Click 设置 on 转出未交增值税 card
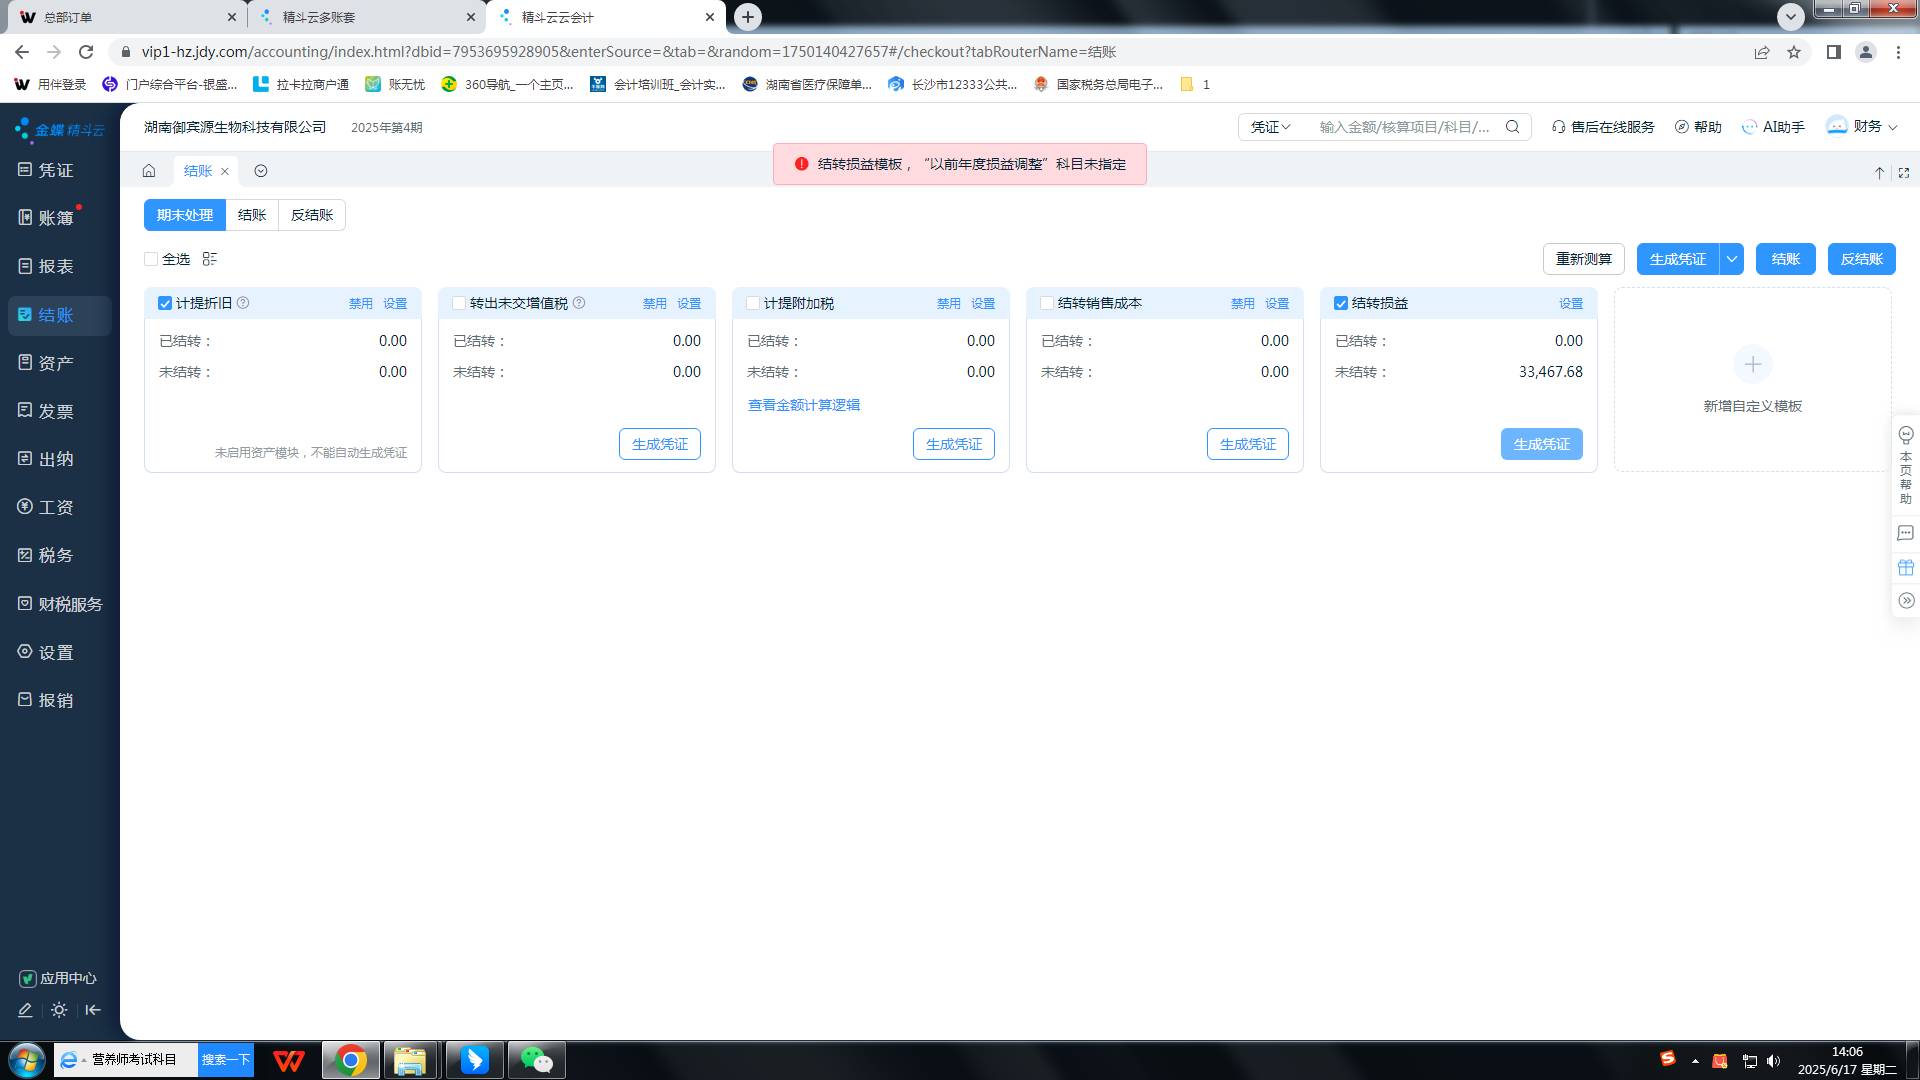Screen dimensions: 1920x1080 coord(689,303)
